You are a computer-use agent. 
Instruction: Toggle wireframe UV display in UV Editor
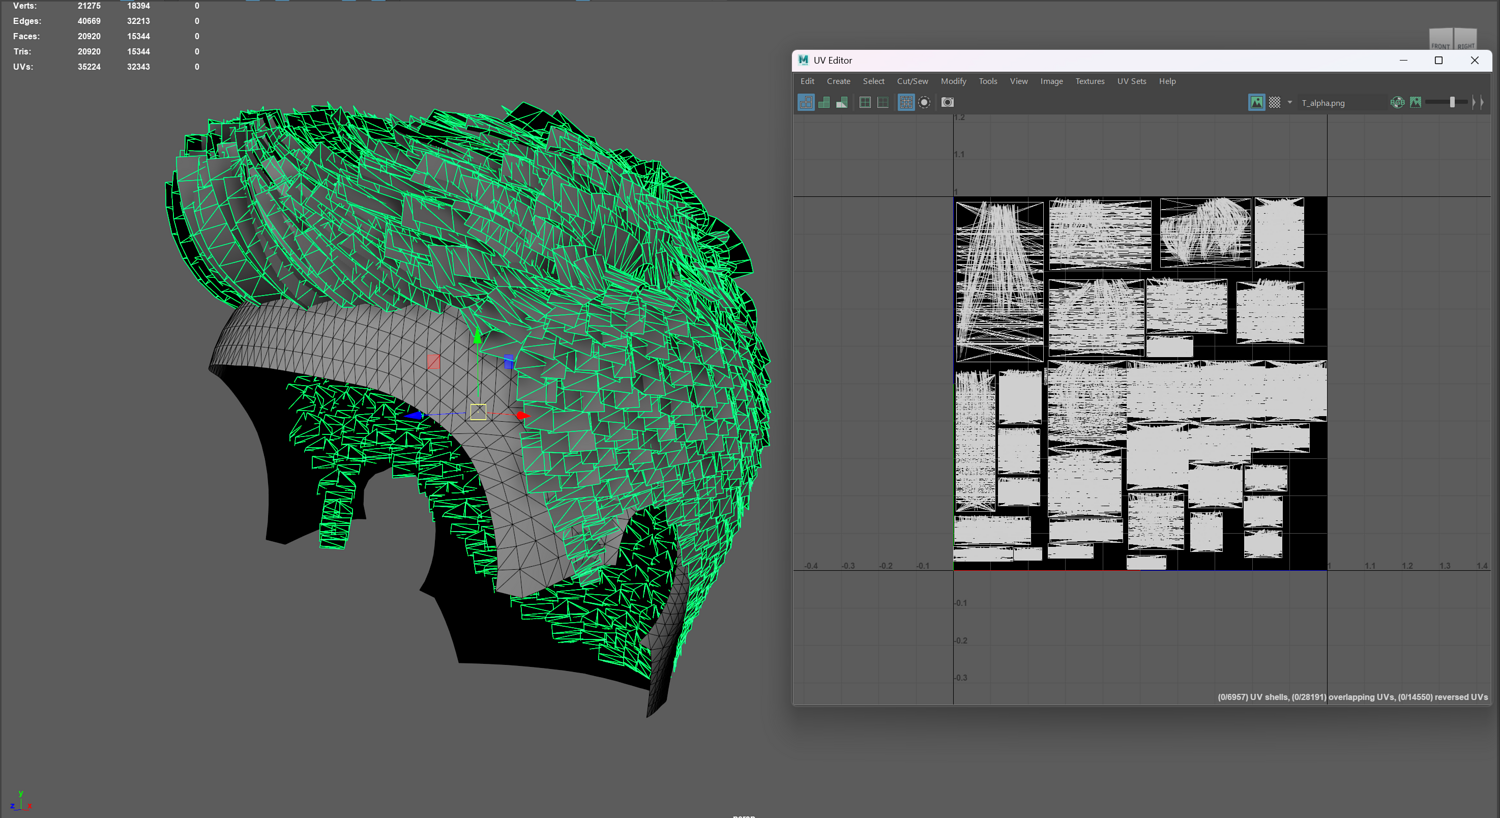[806, 102]
